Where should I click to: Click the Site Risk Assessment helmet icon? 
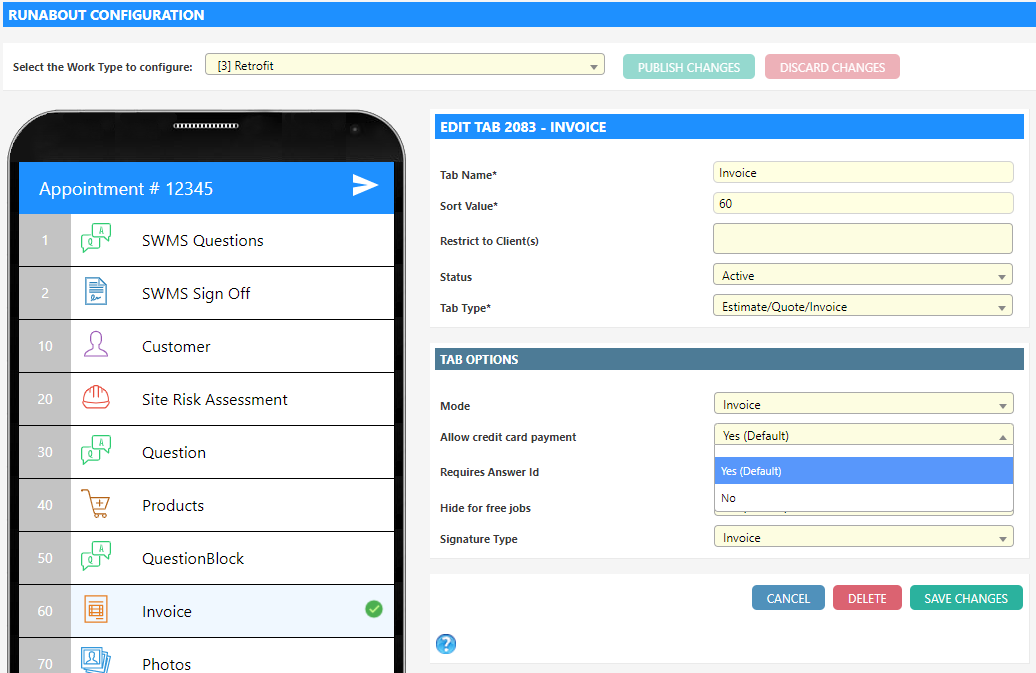(x=96, y=399)
